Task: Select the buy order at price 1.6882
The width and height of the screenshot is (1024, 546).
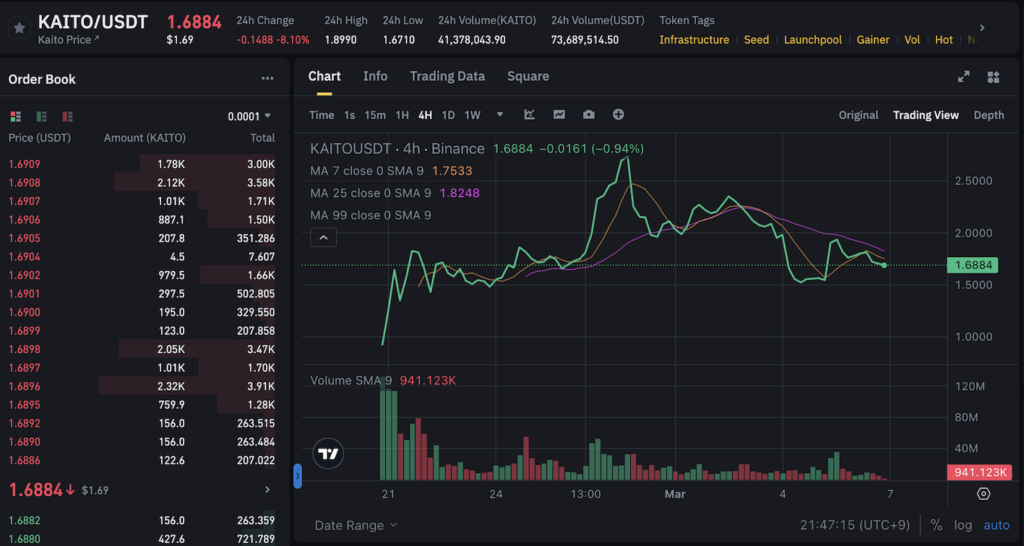Action: pos(142,521)
